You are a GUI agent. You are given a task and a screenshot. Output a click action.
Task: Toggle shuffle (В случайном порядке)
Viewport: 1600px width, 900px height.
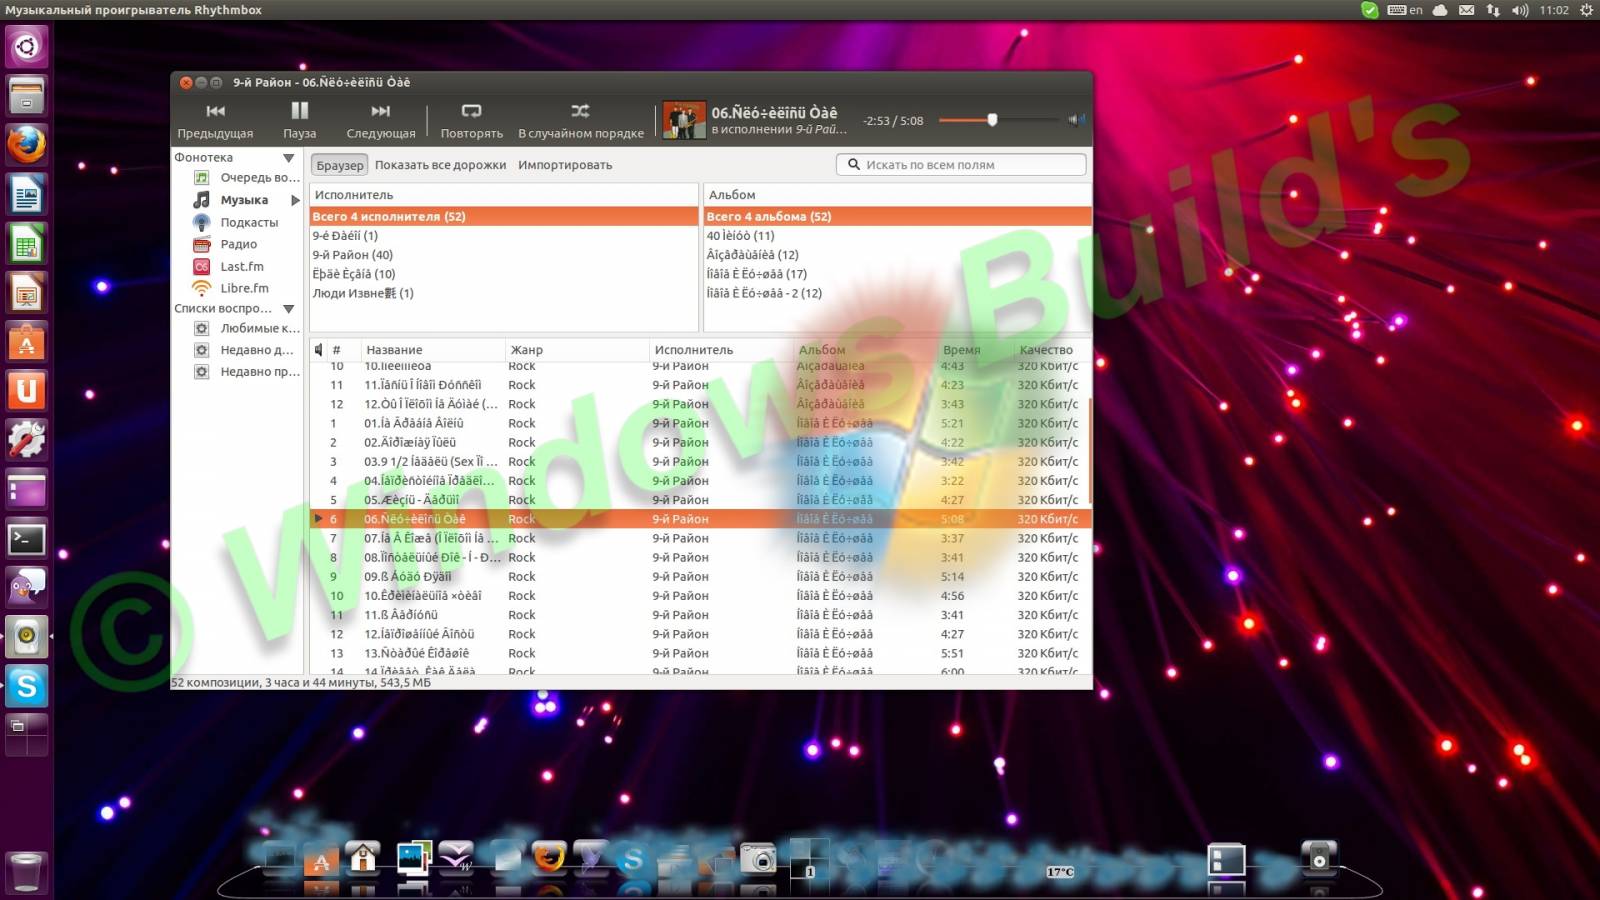[x=581, y=120]
